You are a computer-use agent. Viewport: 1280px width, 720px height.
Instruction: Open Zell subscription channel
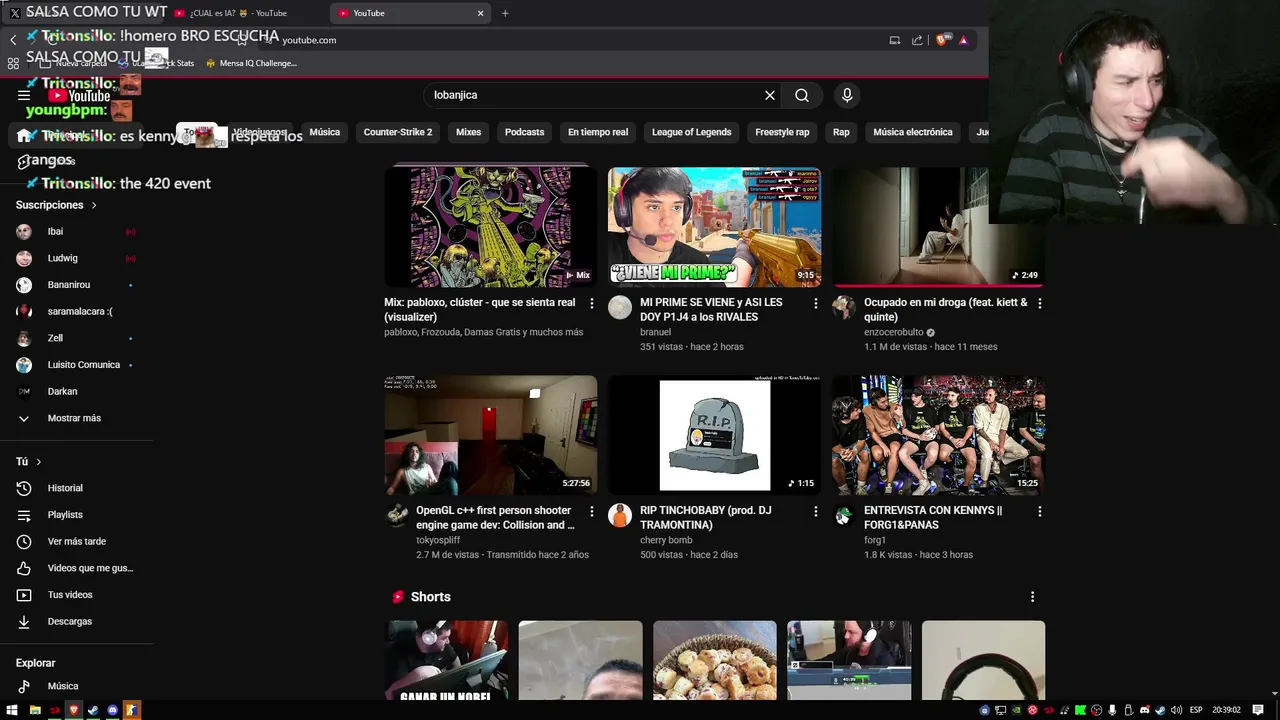tap(78, 338)
